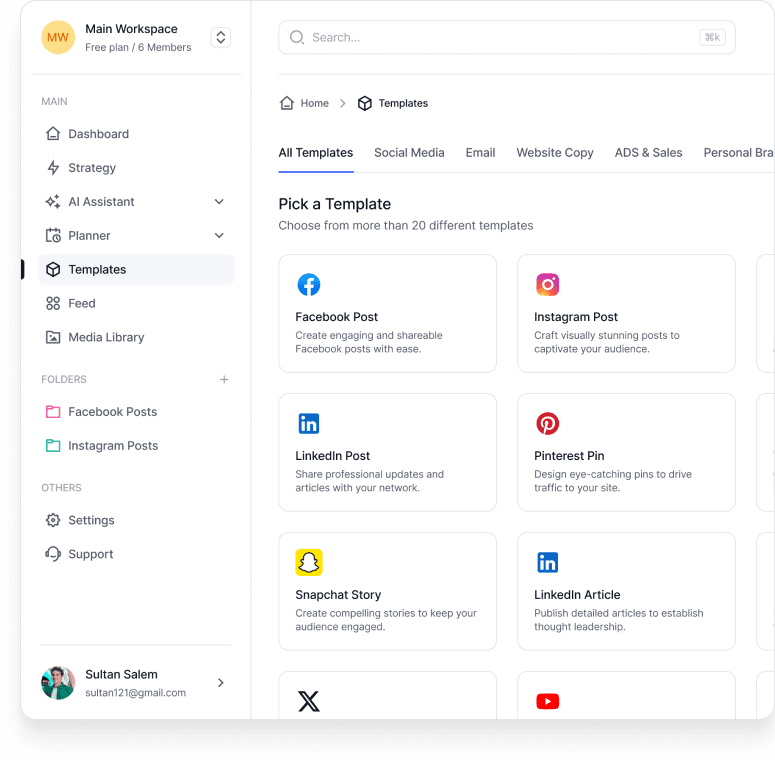Go to Dashboard in sidebar
The image size is (775, 760).
pos(98,134)
